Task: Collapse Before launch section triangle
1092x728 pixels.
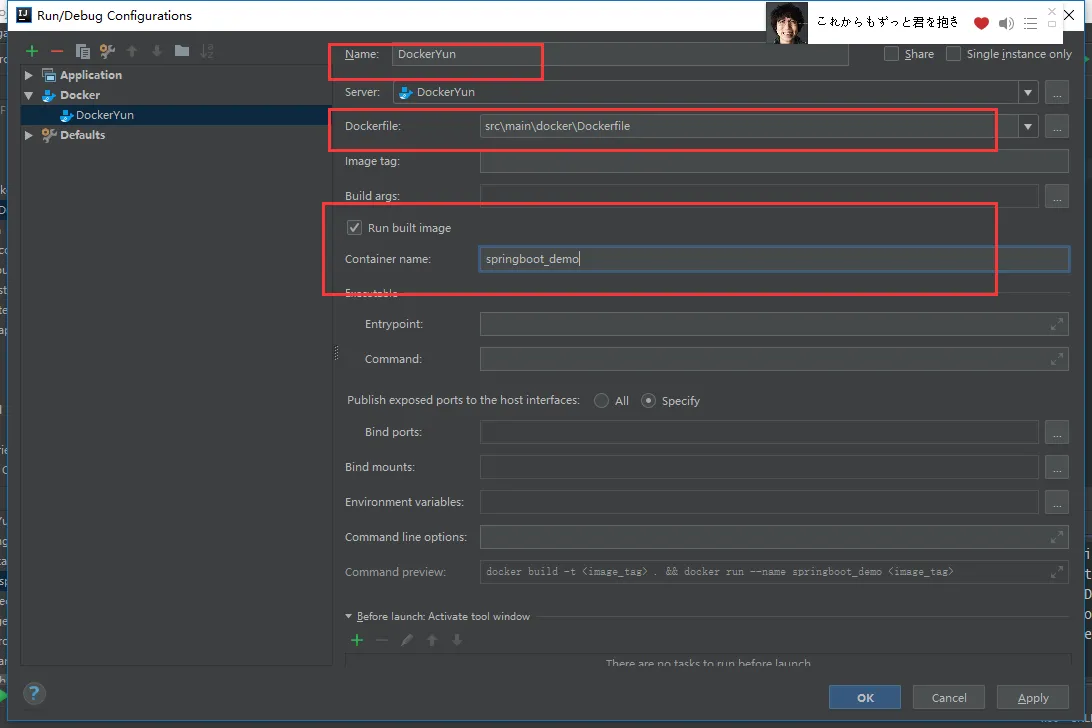Action: pyautogui.click(x=349, y=617)
